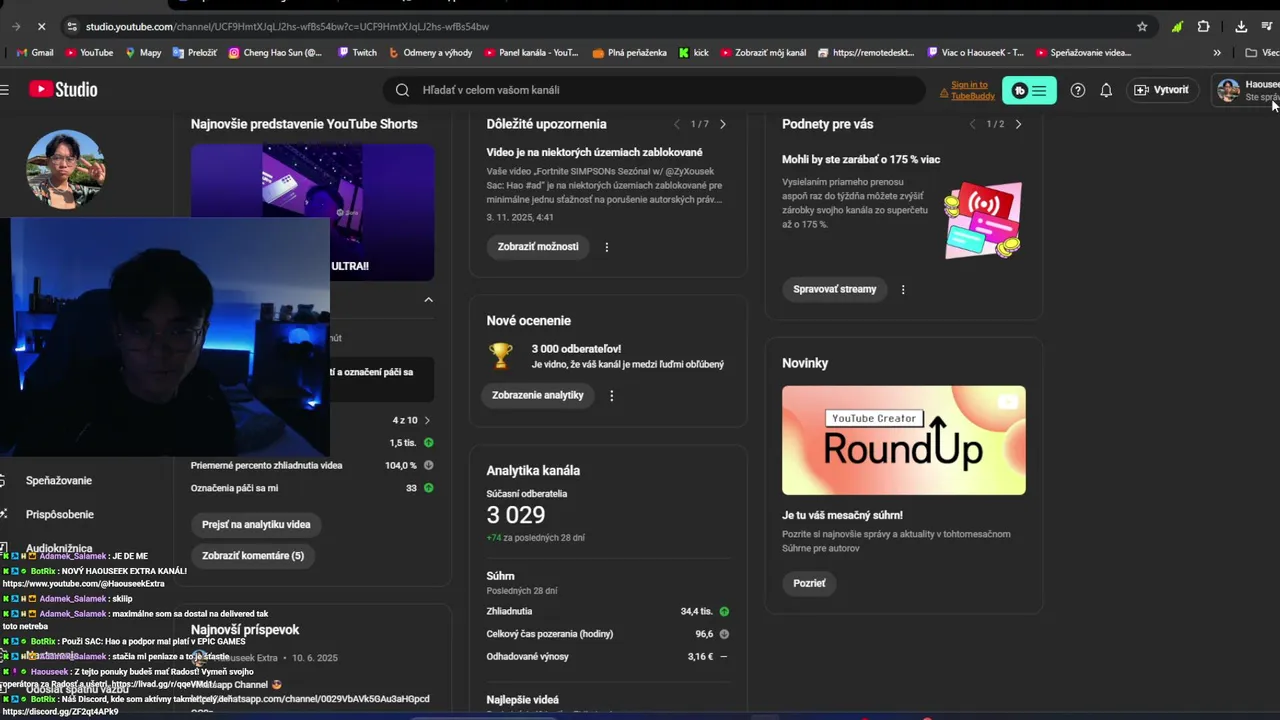The image size is (1280, 720).
Task: Open the Mapy bookmark
Action: (143, 52)
